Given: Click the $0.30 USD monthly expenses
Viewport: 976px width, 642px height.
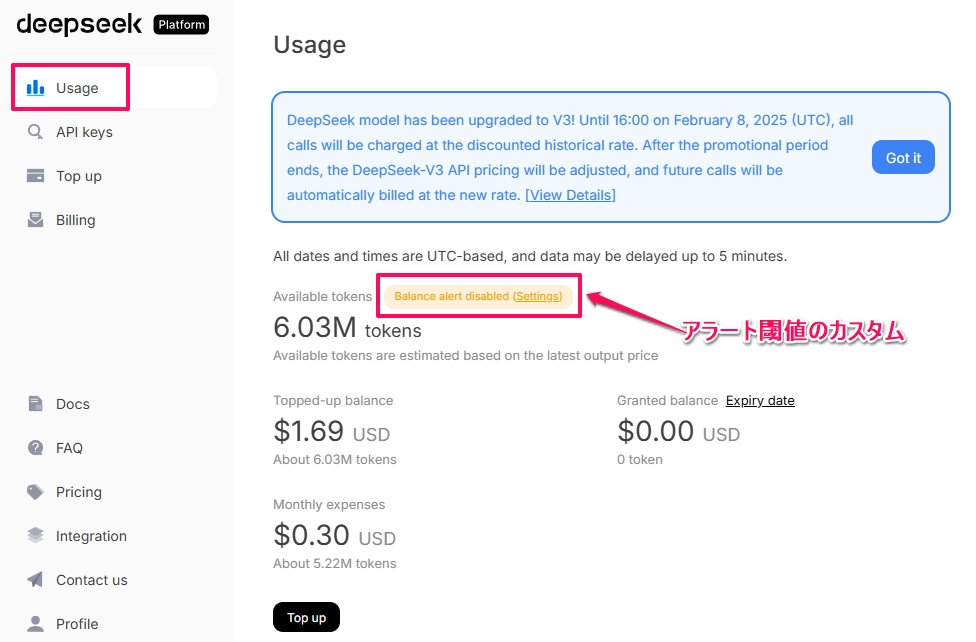Looking at the screenshot, I should [334, 536].
